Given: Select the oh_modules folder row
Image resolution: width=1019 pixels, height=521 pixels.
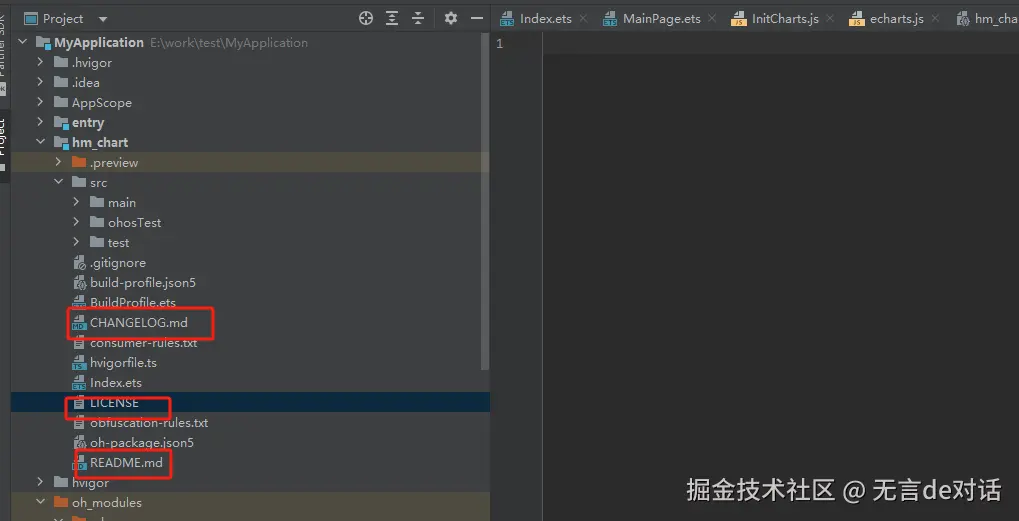Looking at the screenshot, I should [x=250, y=502].
